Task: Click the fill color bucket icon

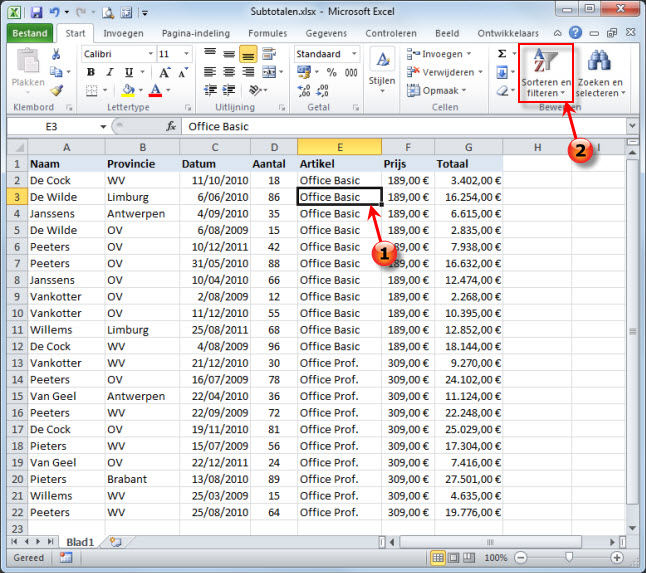Action: 128,90
